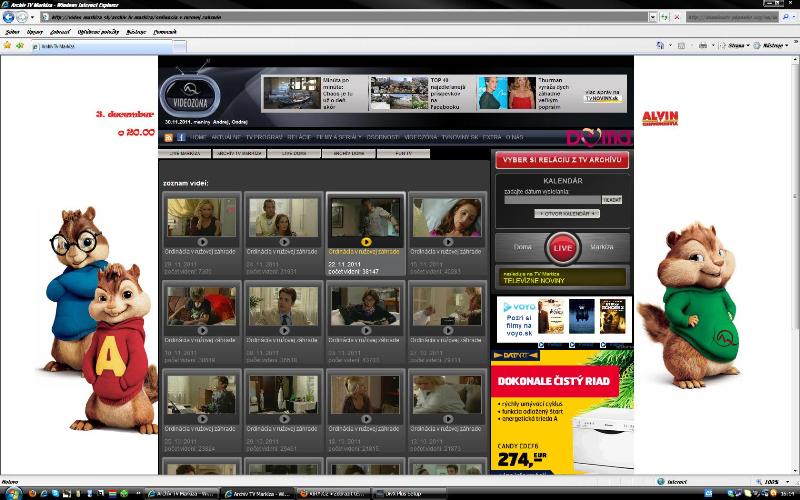Open the Úpravy menu
The width and height of the screenshot is (800, 500).
(x=35, y=32)
